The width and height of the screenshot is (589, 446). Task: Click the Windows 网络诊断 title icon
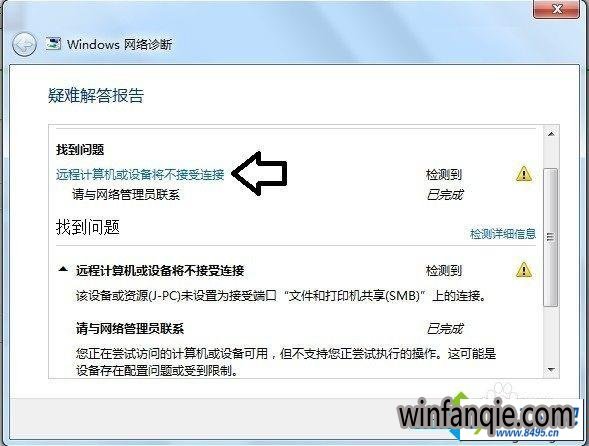pyautogui.click(x=53, y=44)
